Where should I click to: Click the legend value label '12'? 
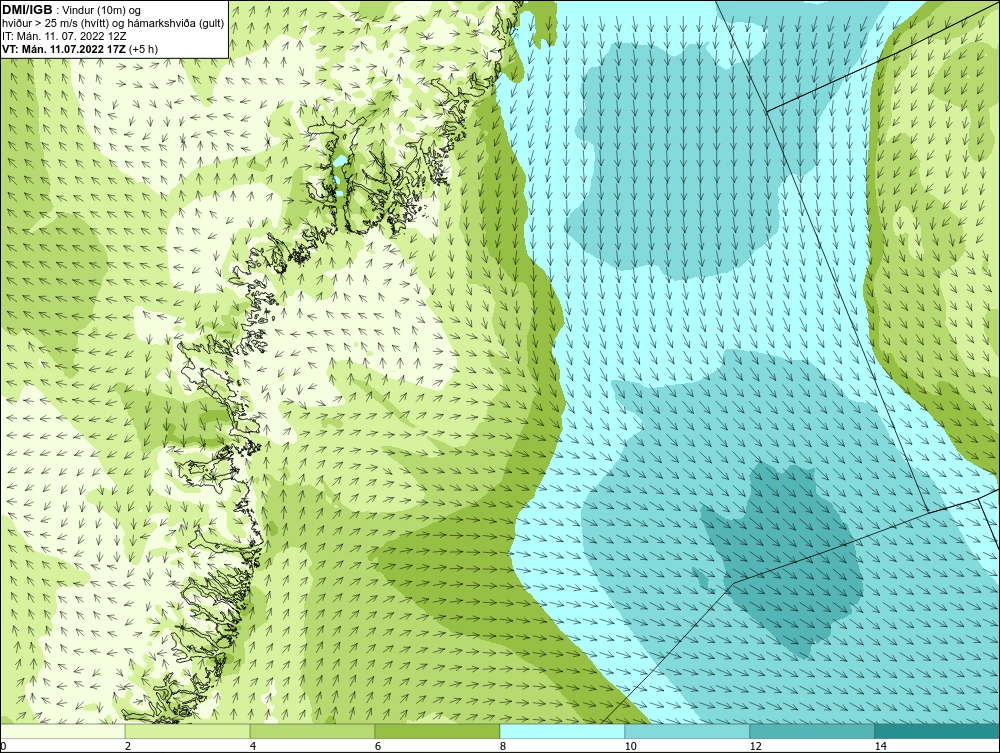[755, 746]
